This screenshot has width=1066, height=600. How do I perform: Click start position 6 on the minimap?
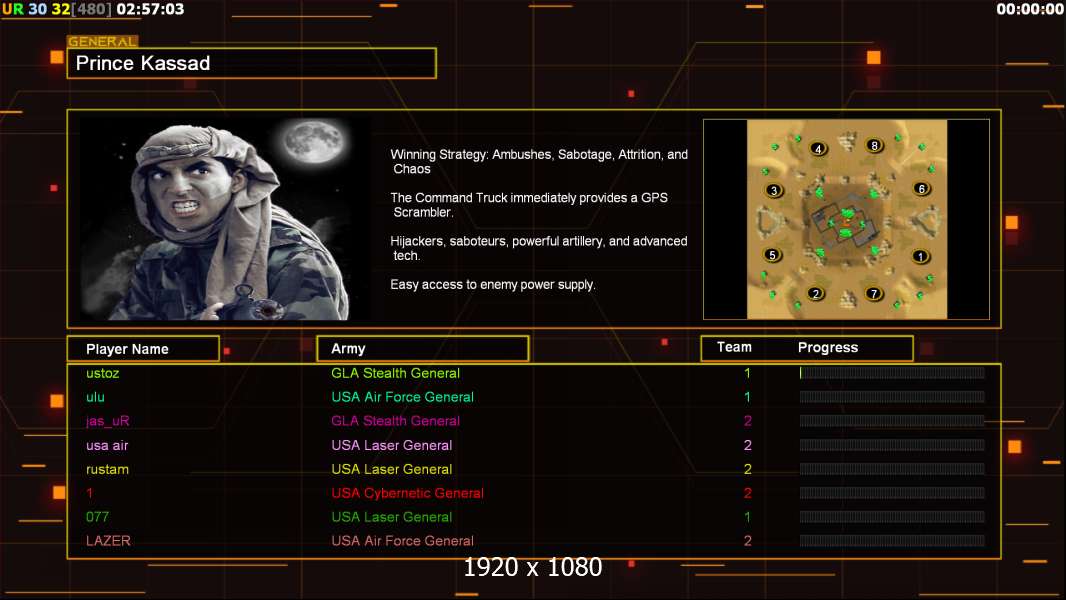921,189
